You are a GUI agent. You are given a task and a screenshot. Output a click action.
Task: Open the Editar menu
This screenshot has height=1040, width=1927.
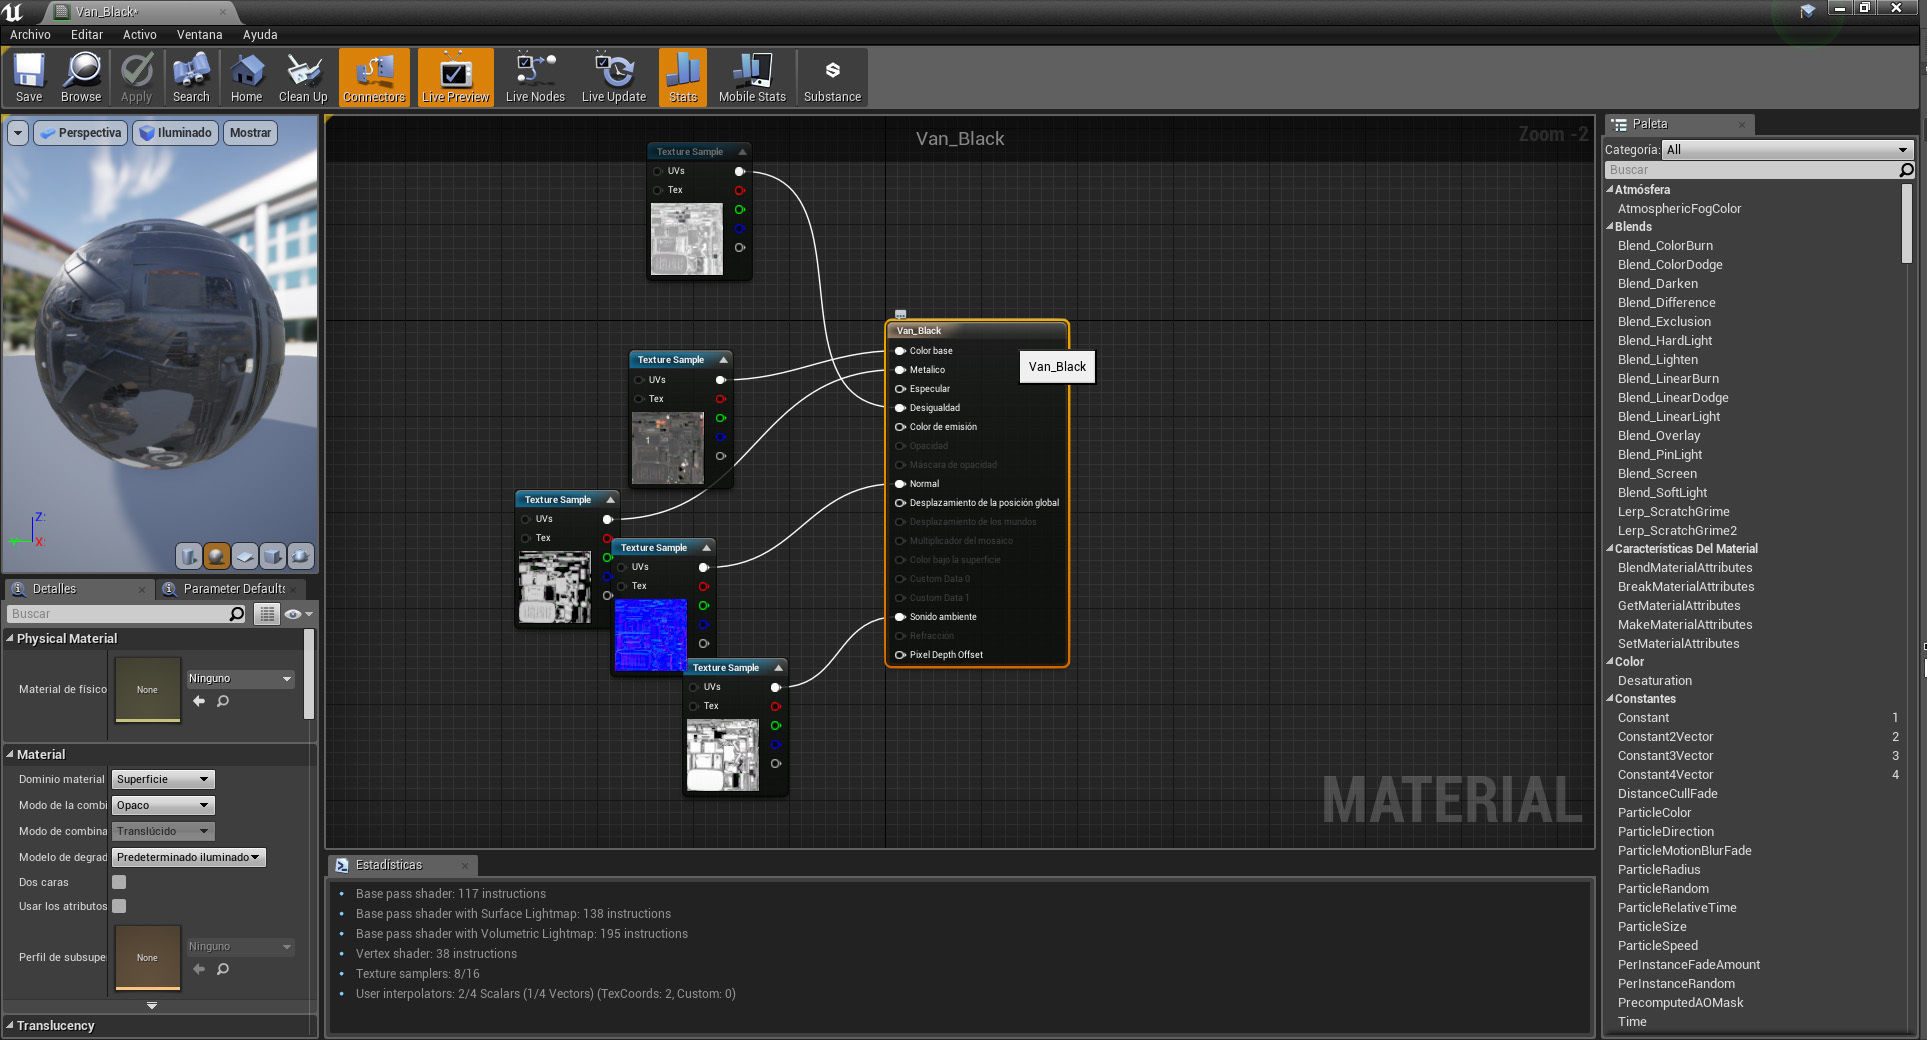click(x=86, y=35)
